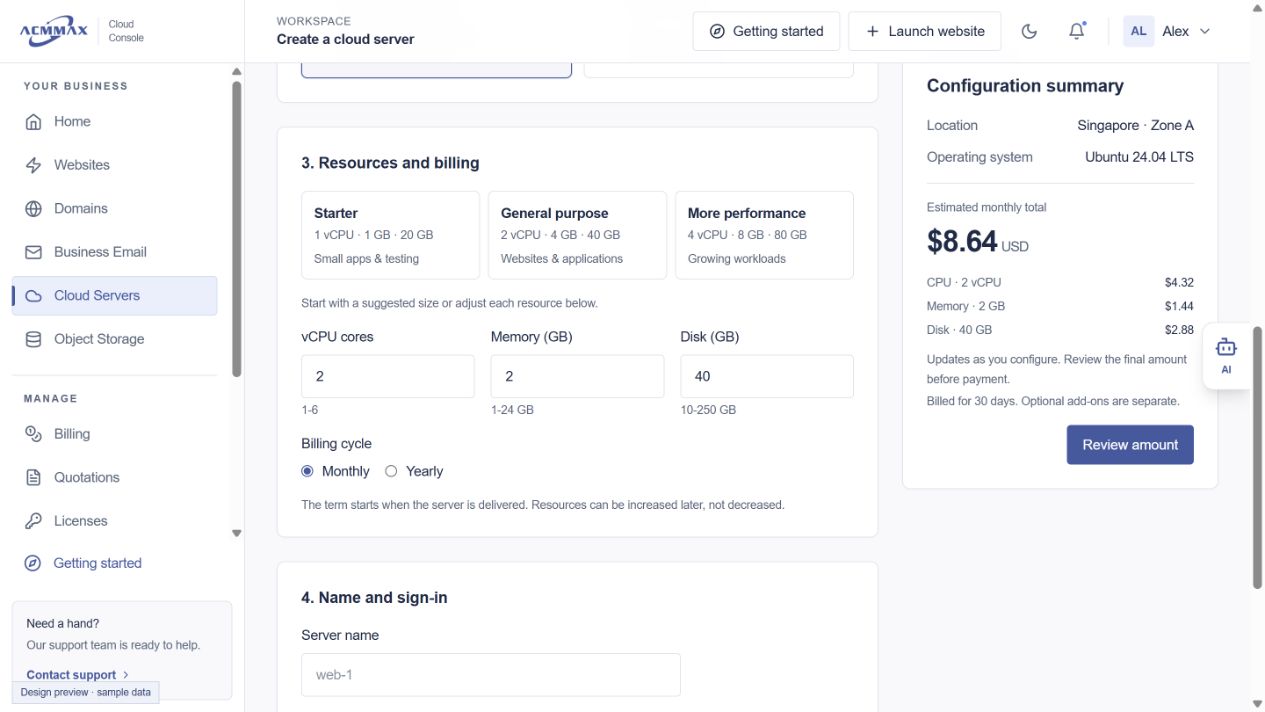Viewport: 1265px width, 712px height.
Task: Open the Contact support link
Action: pyautogui.click(x=78, y=675)
